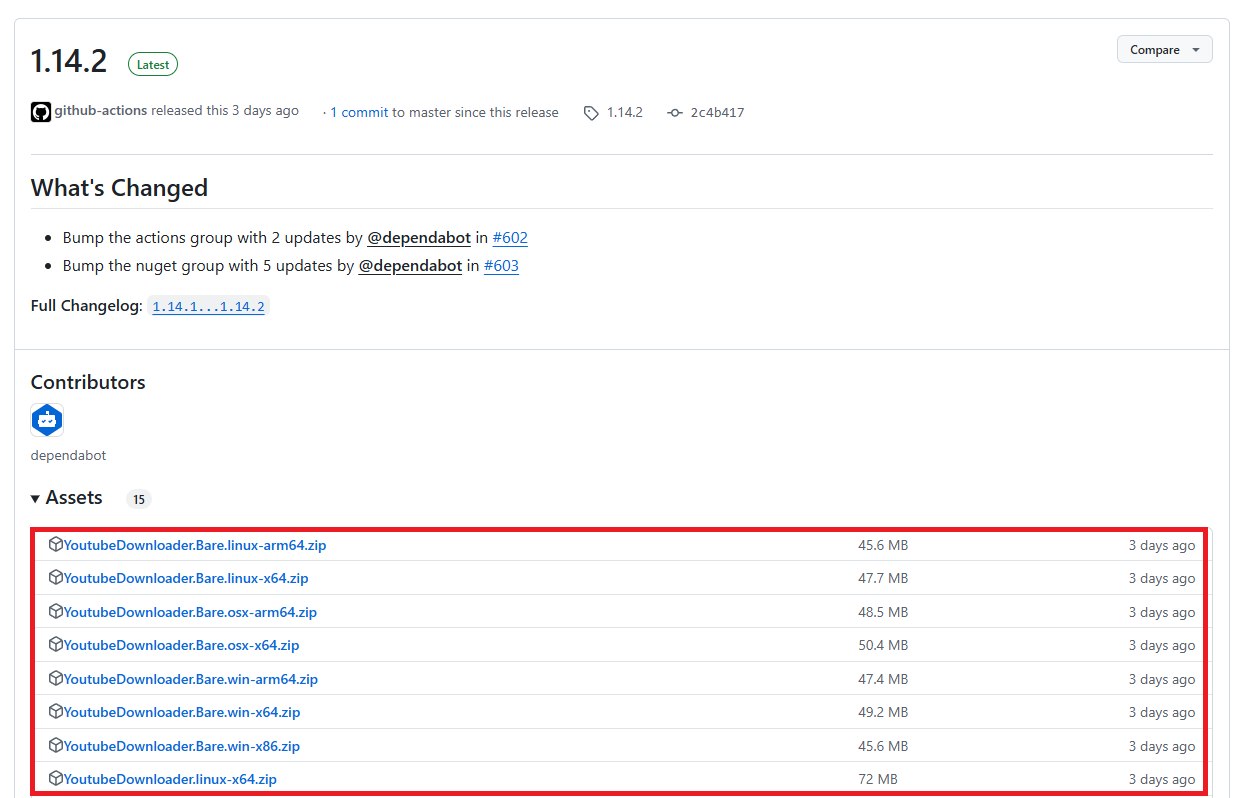Open the @dependabot mention for #602
The width and height of the screenshot is (1233, 798).
click(x=419, y=238)
